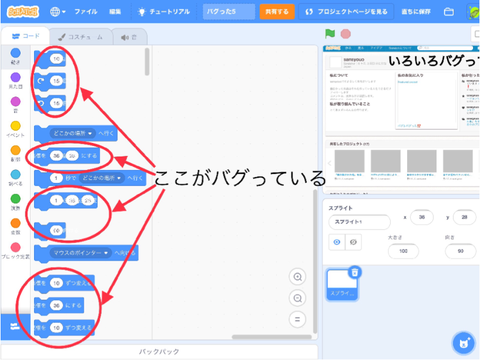Click the workspace zoom out button

pos(297,298)
